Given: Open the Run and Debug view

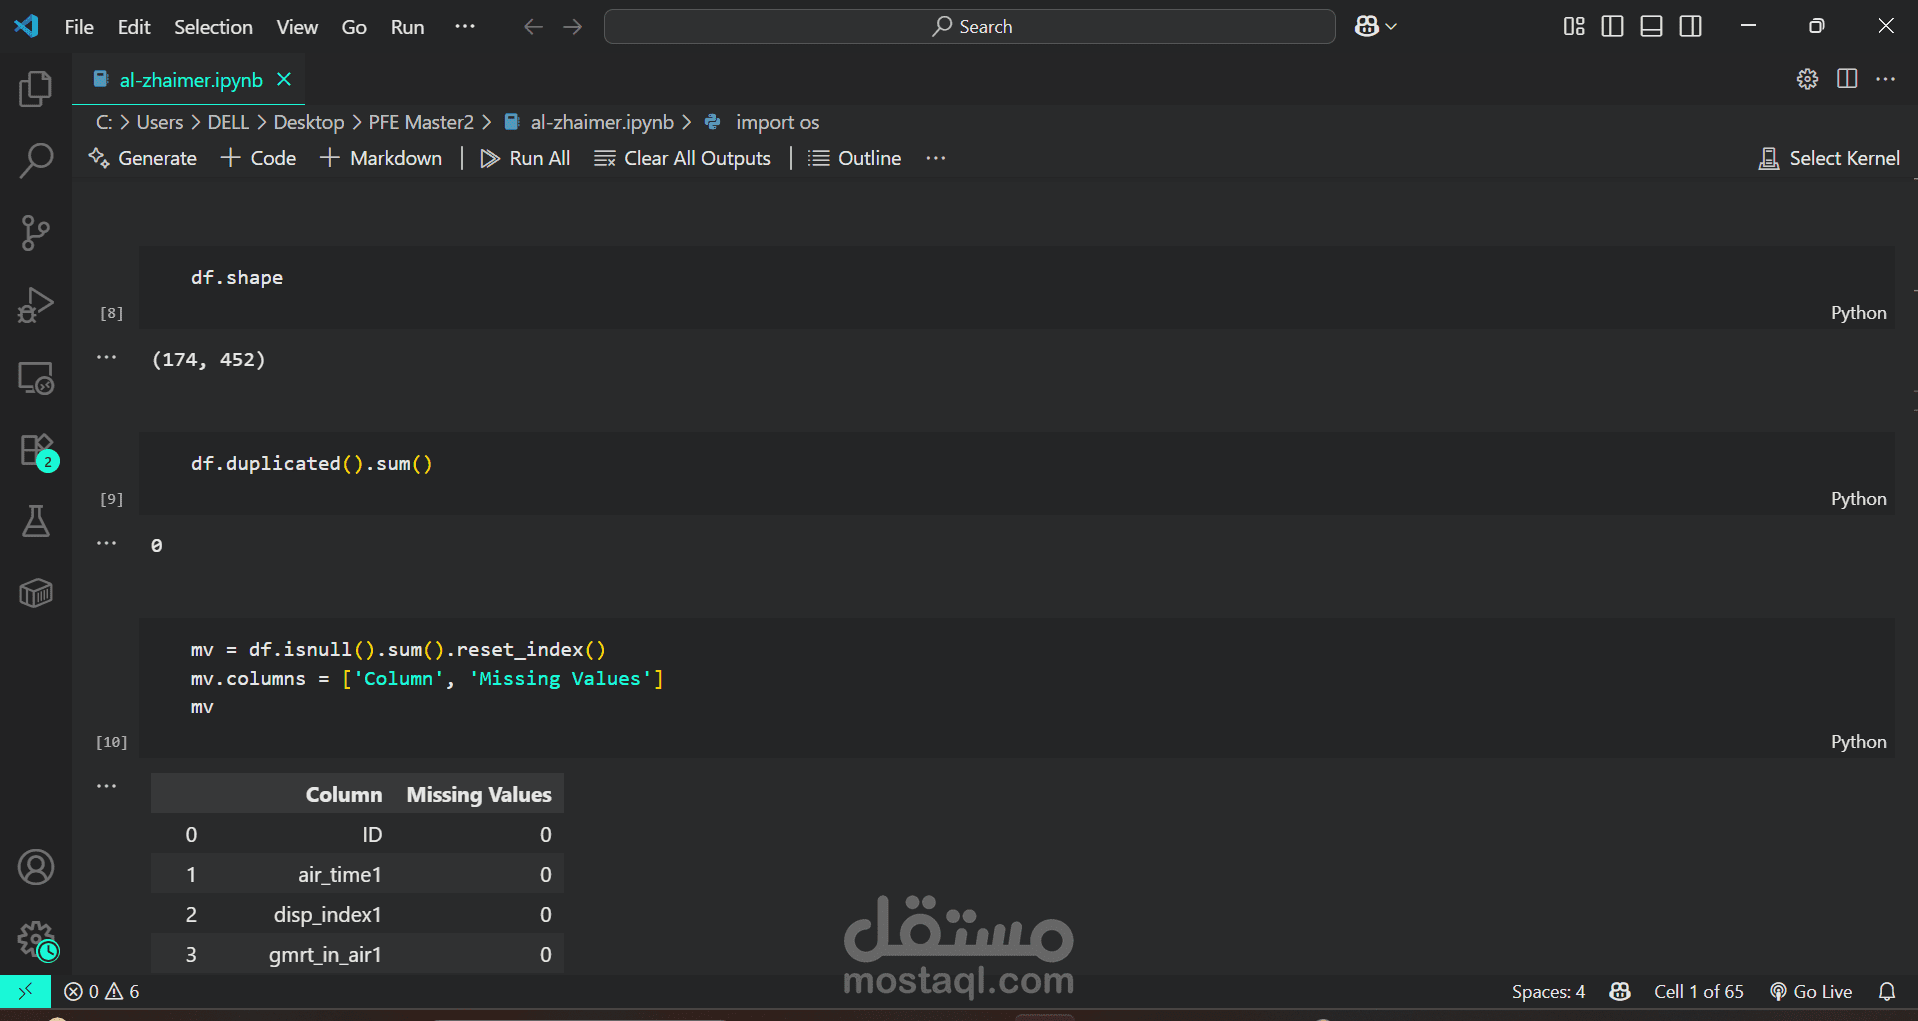Looking at the screenshot, I should point(36,305).
